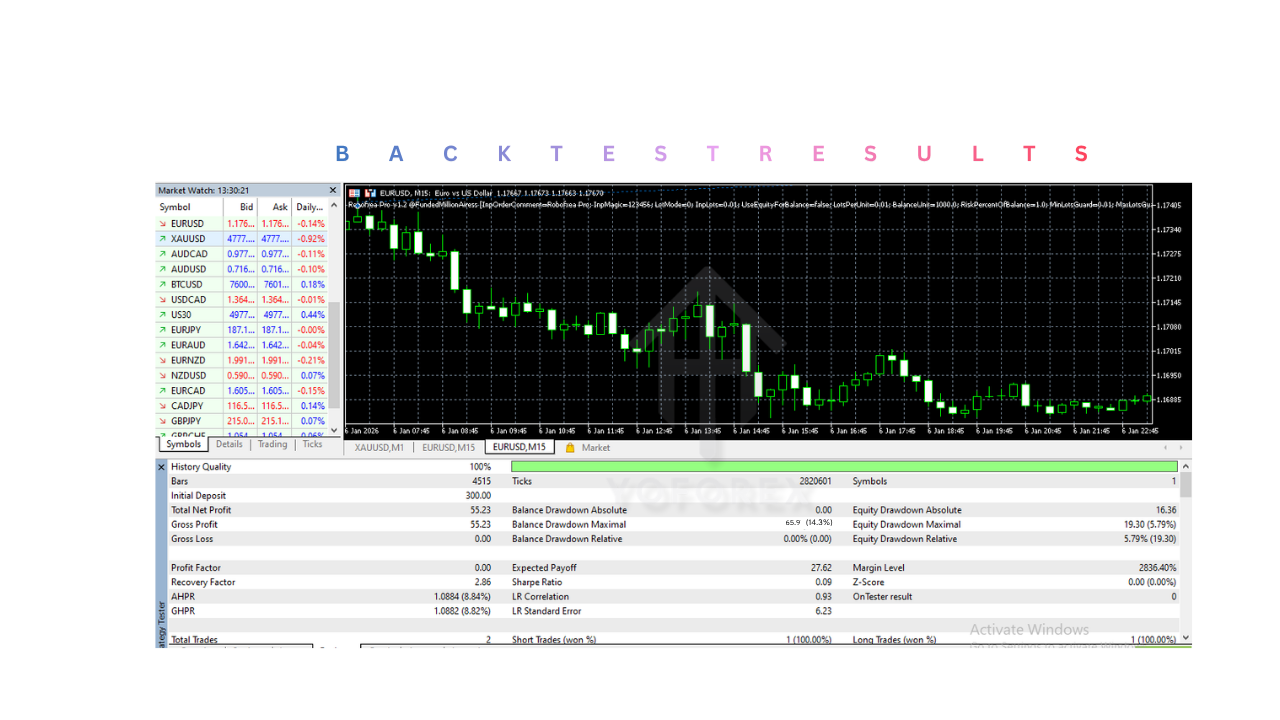Click the up-trend arrow next to US30
1280x720 pixels.
(163, 314)
